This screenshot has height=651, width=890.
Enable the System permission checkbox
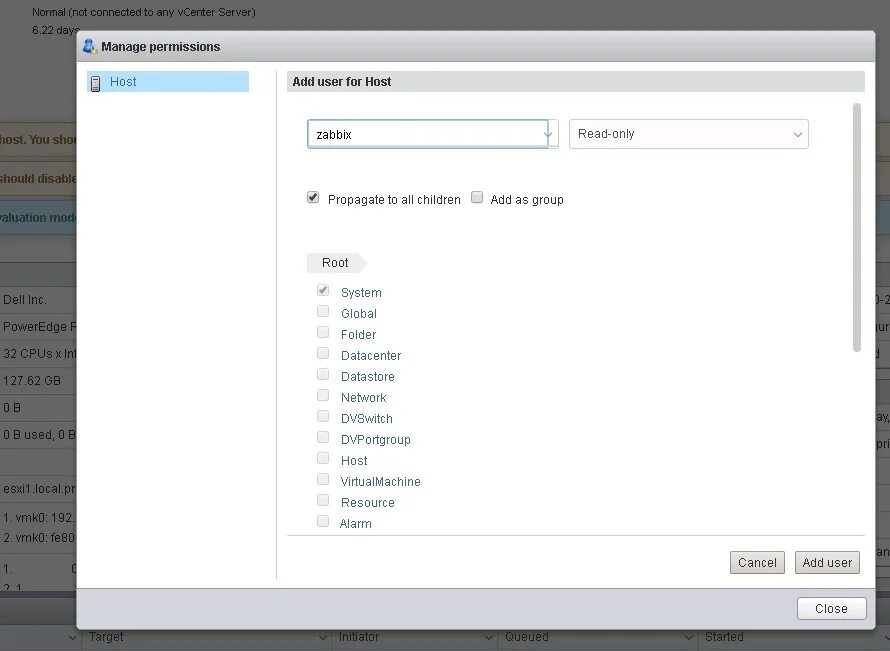322,289
